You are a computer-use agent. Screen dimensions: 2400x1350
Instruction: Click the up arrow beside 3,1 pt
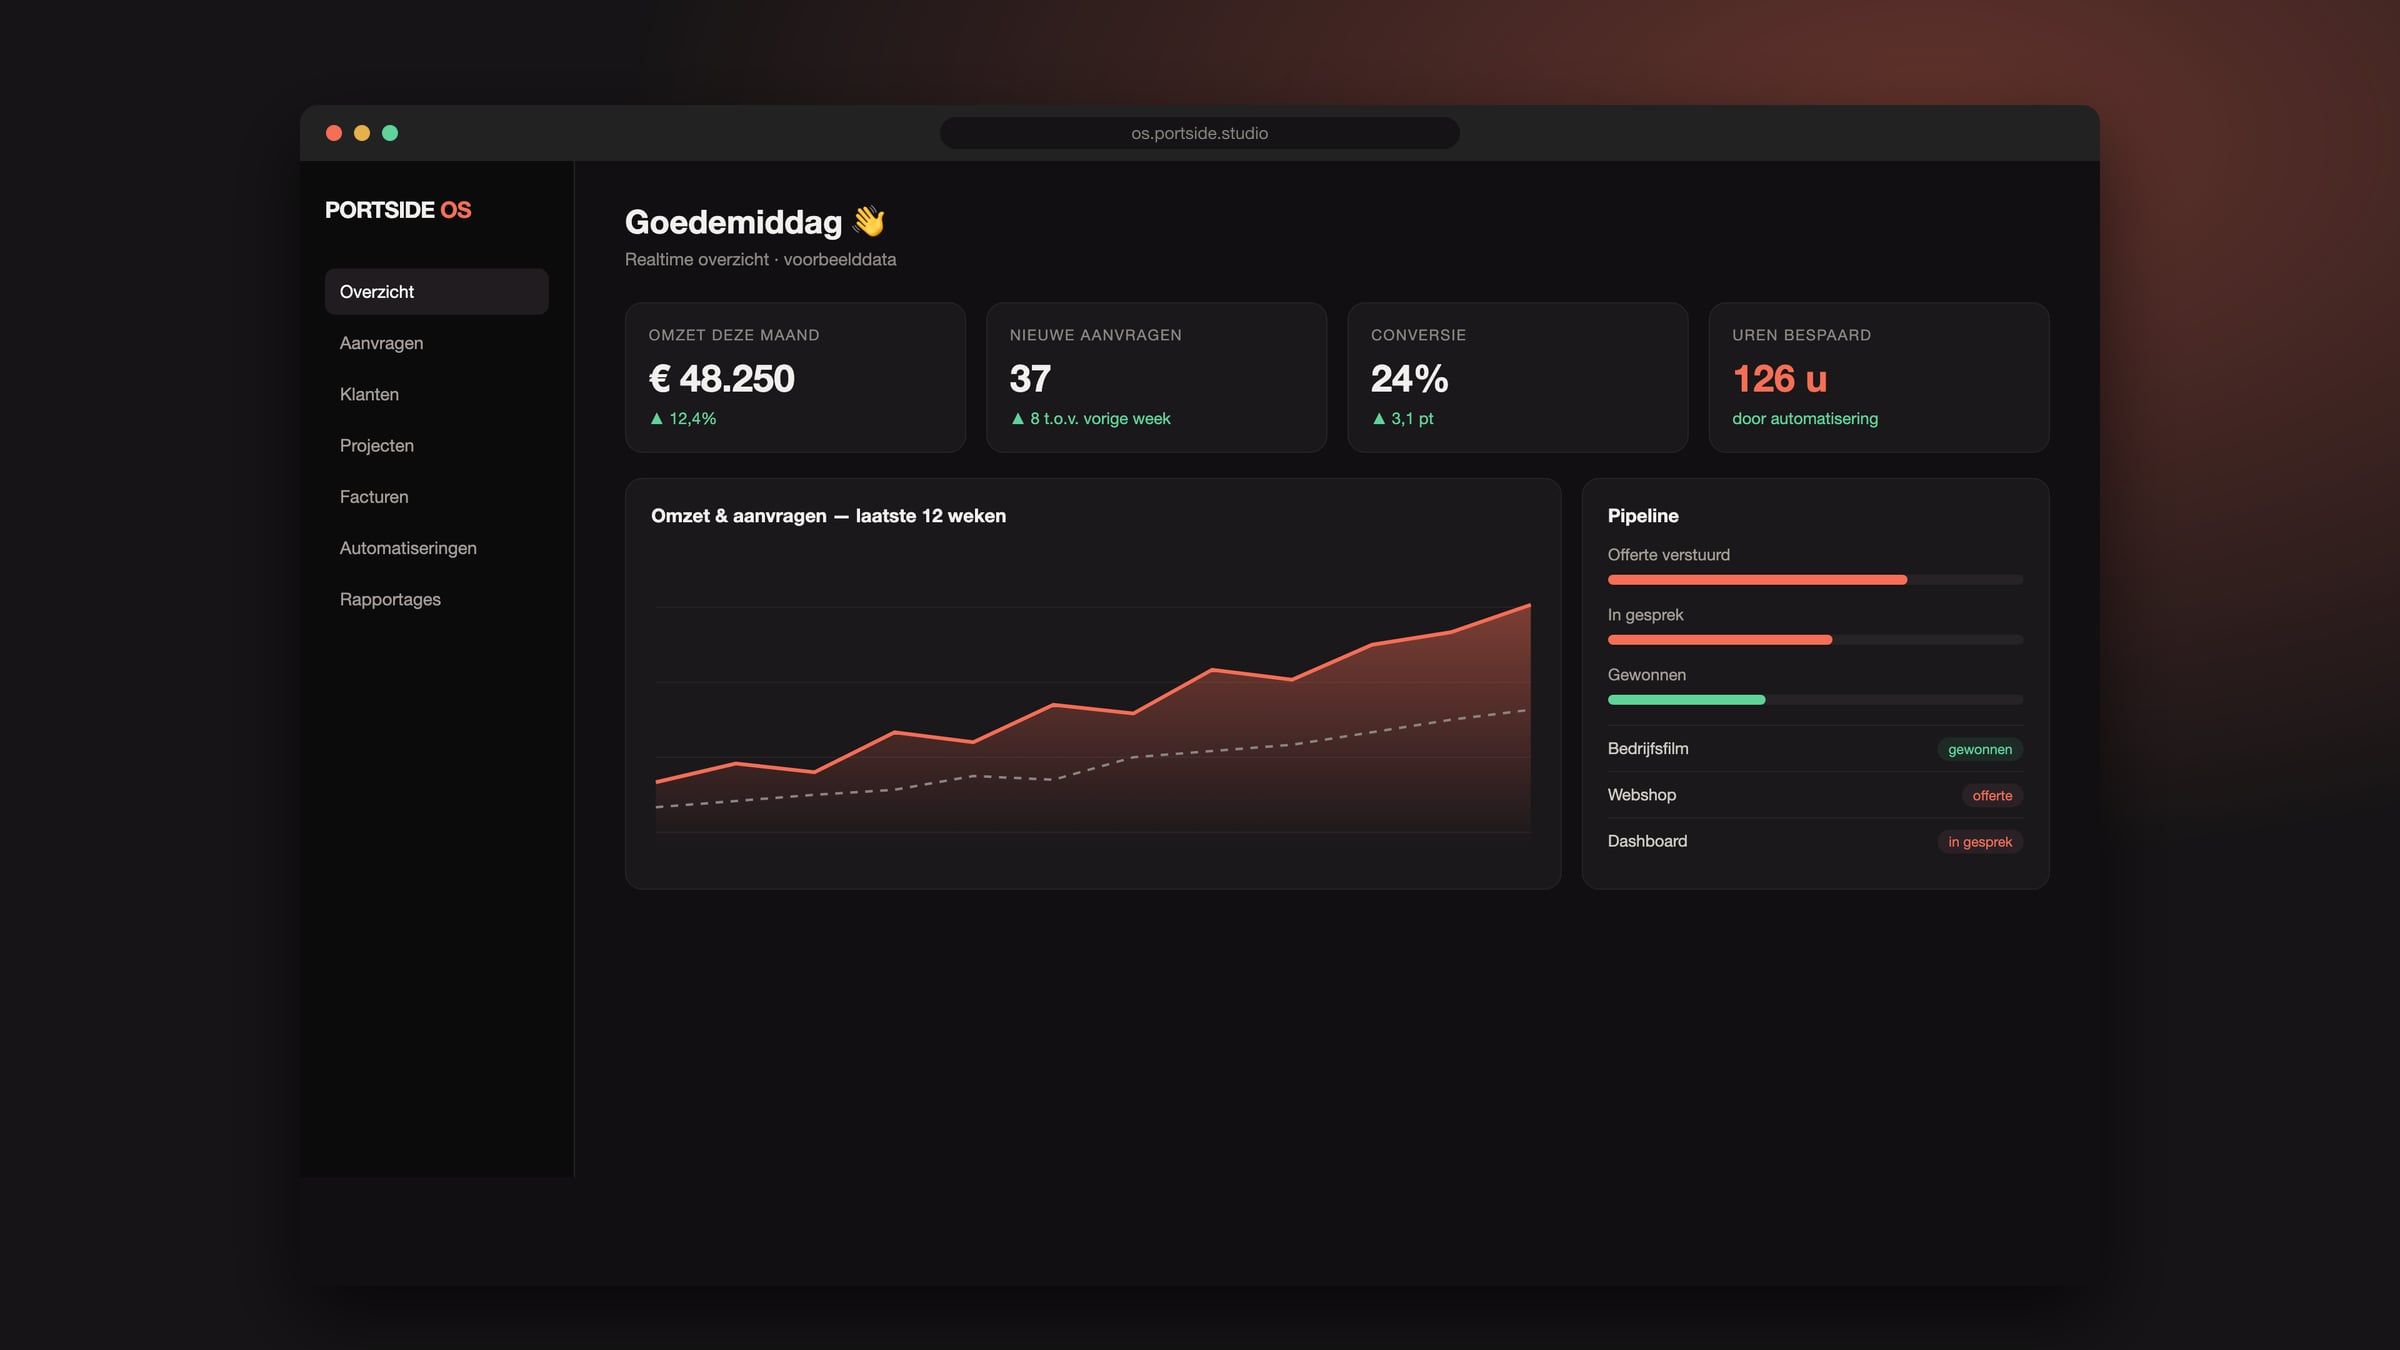(x=1379, y=419)
